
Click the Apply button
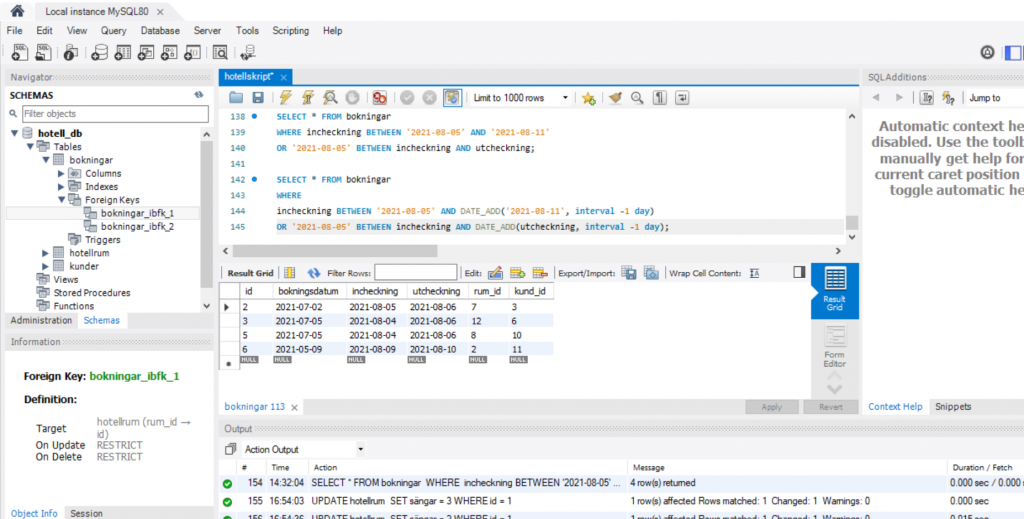click(771, 407)
